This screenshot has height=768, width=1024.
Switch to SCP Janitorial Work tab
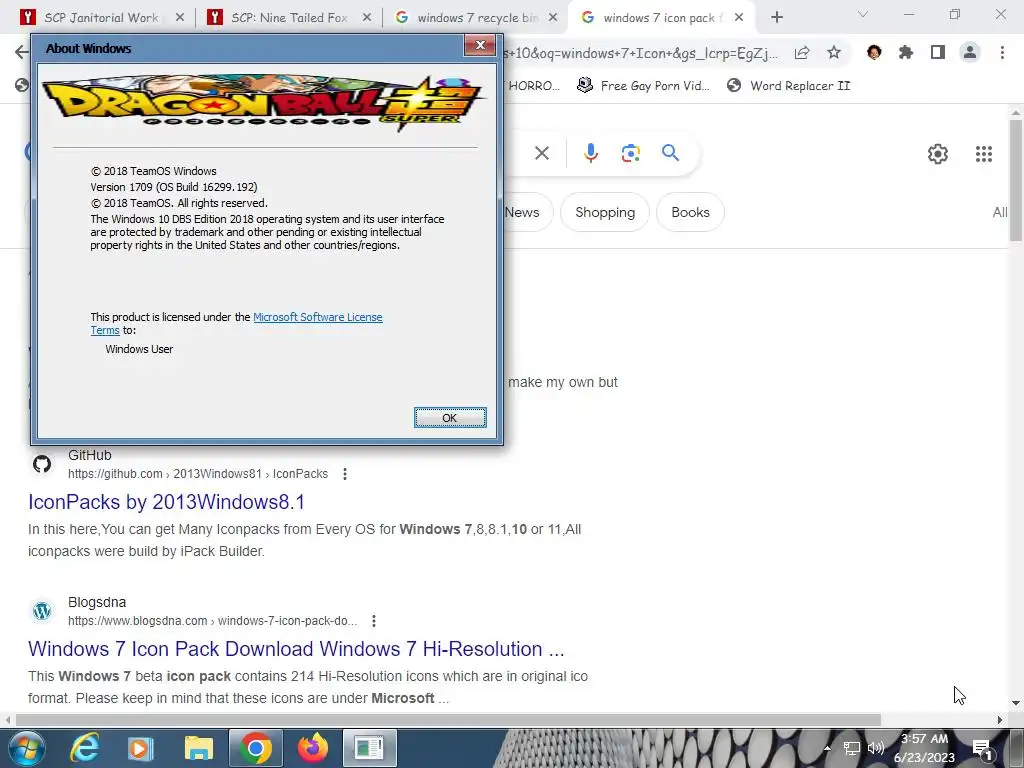[101, 18]
